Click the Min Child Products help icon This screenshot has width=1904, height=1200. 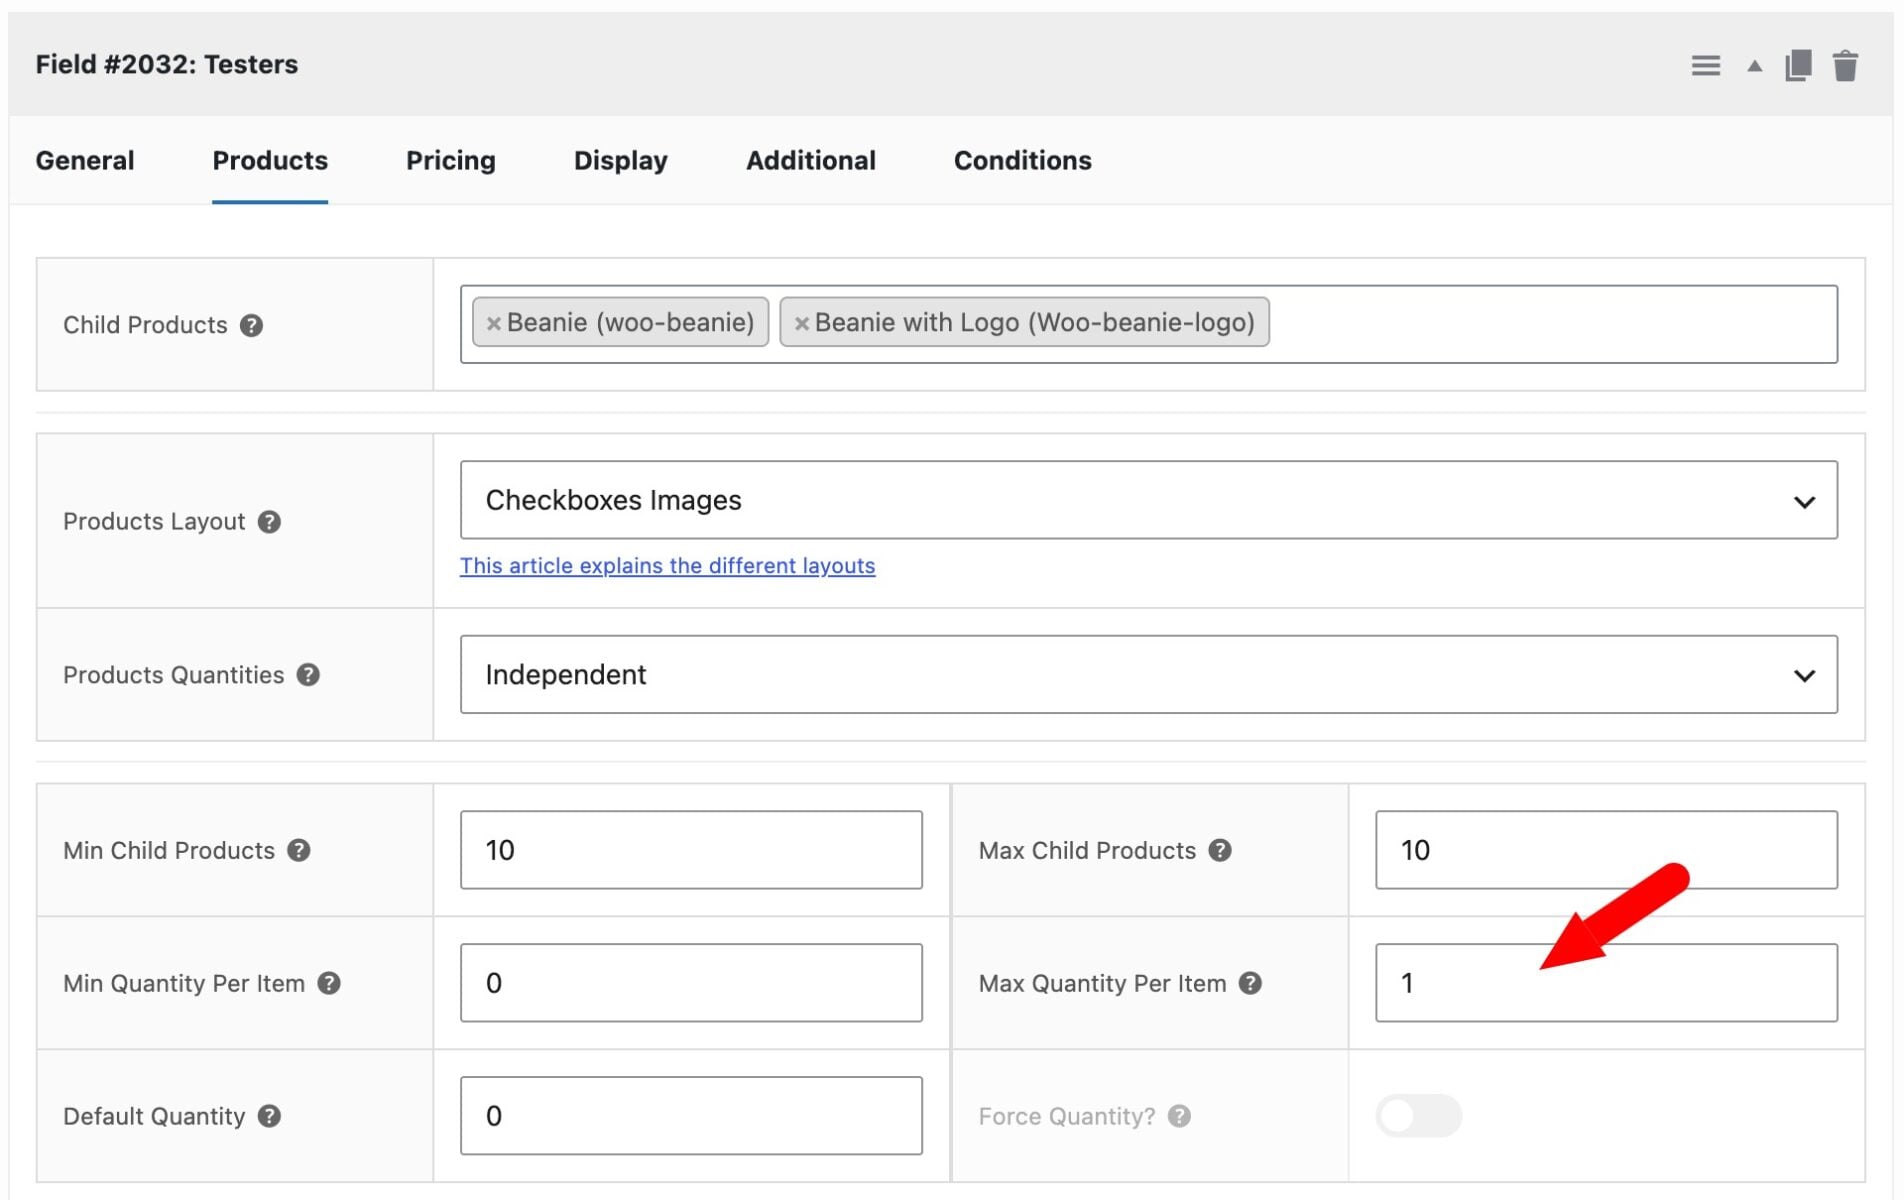click(299, 850)
